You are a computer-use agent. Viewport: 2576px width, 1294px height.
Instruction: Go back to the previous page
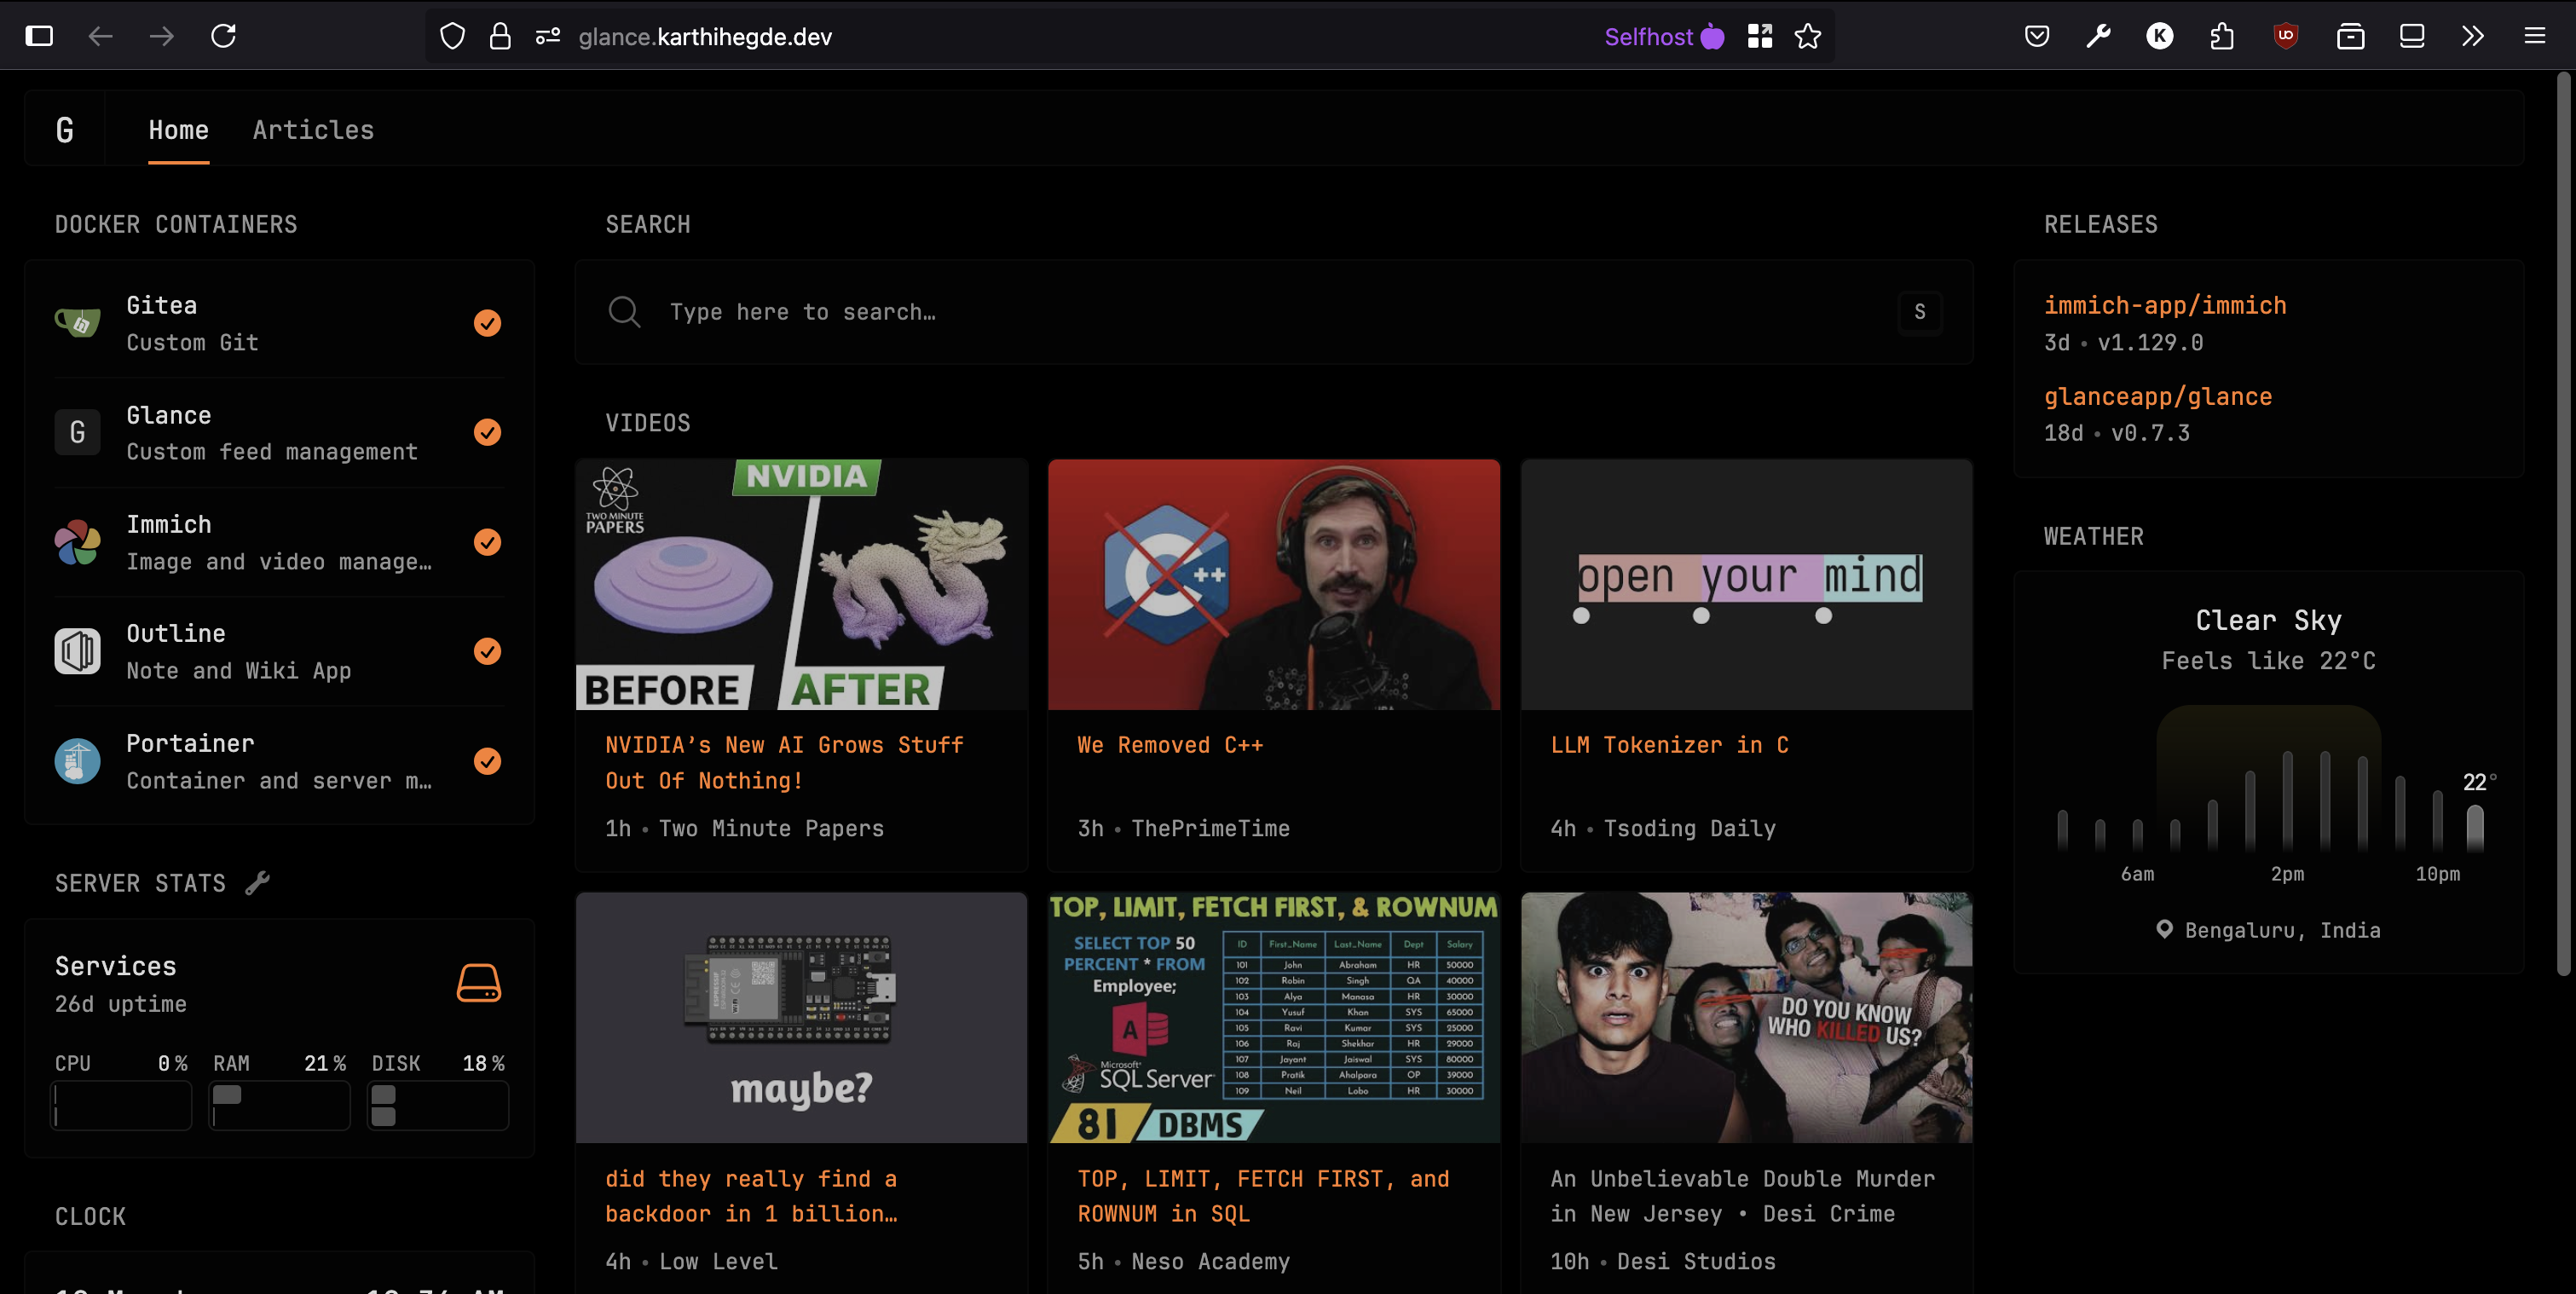coord(100,37)
